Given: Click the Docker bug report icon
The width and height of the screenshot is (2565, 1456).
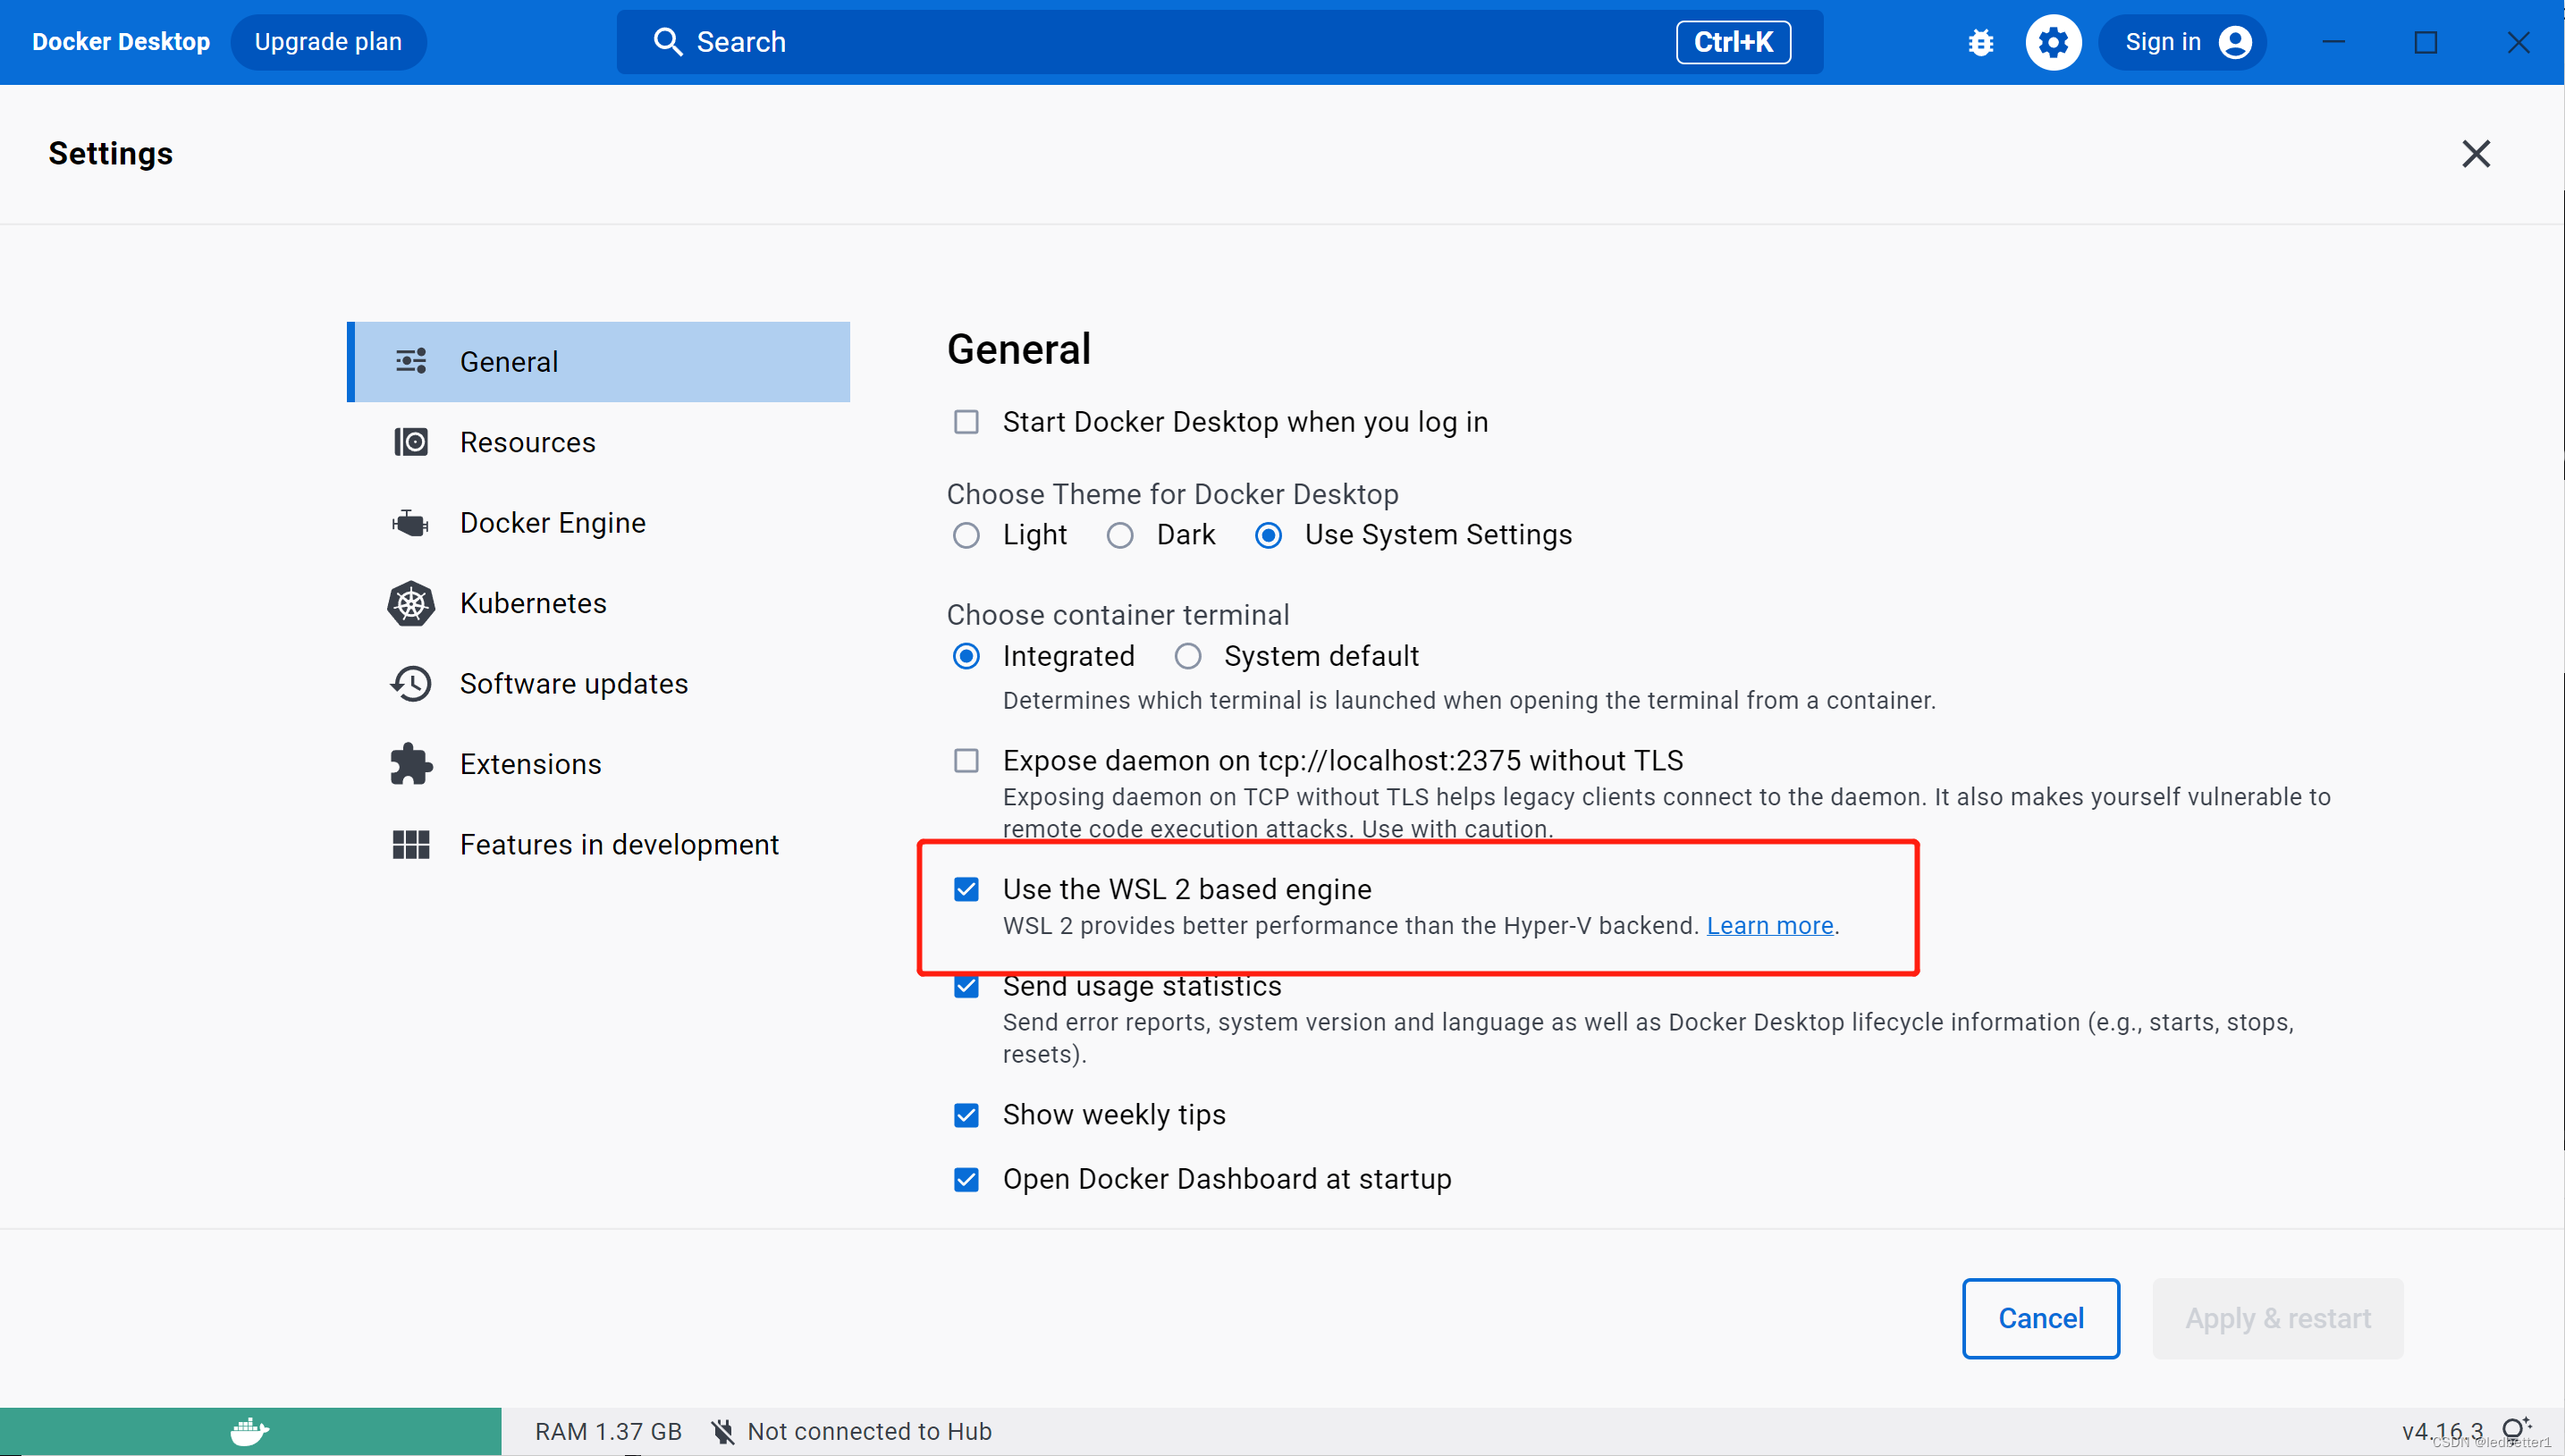Looking at the screenshot, I should tap(1980, 42).
